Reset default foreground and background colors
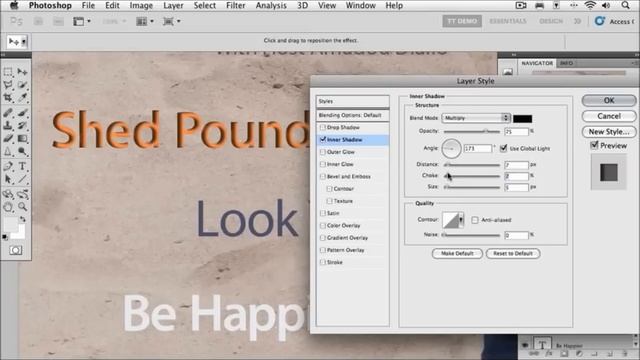The image size is (640, 360). 5,237
